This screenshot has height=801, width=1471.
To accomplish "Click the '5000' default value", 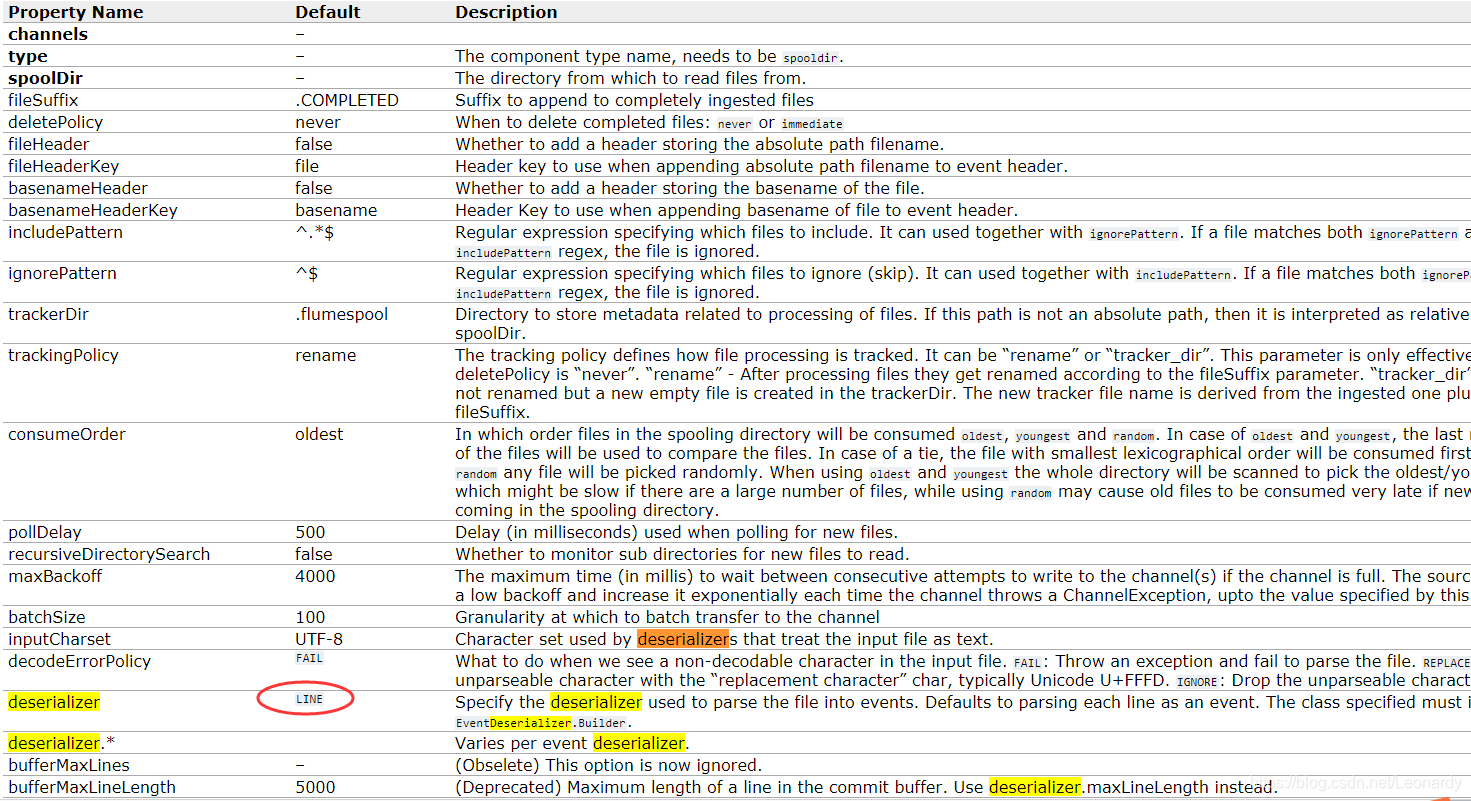I will pyautogui.click(x=316, y=787).
